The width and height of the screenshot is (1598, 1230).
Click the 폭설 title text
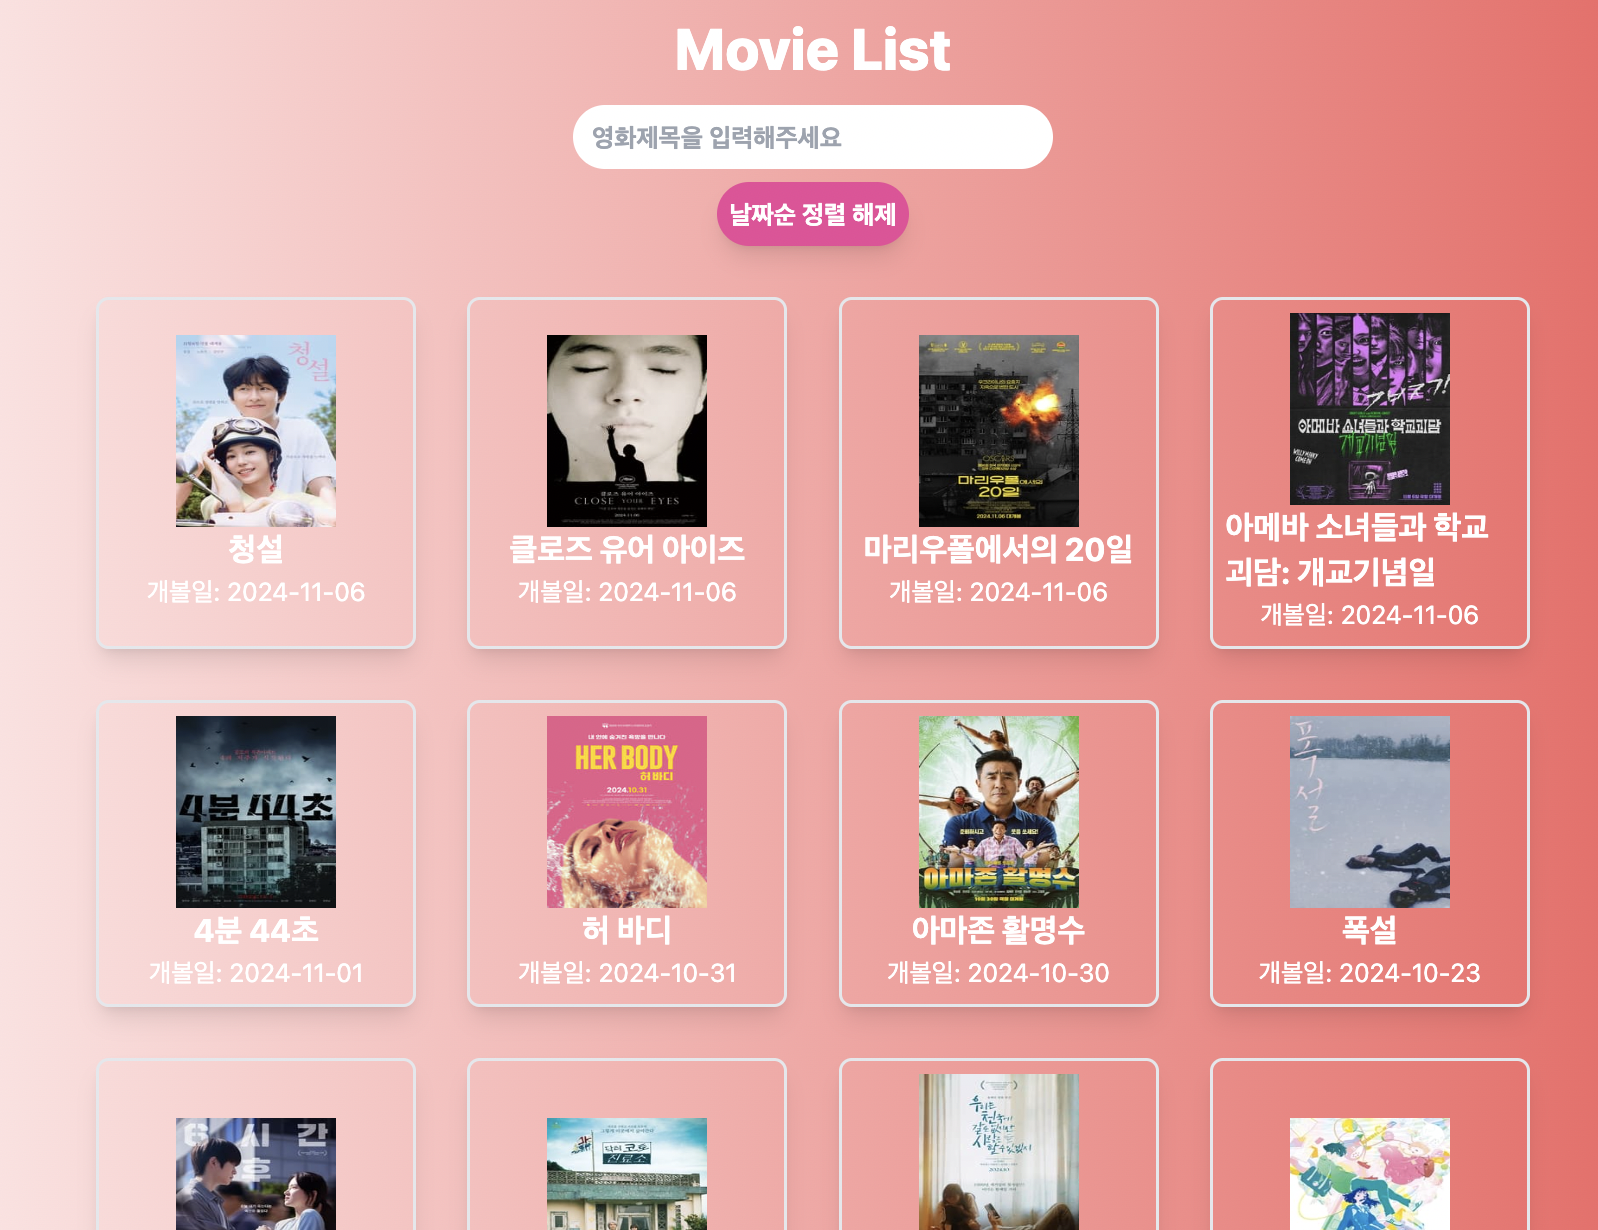point(1370,930)
